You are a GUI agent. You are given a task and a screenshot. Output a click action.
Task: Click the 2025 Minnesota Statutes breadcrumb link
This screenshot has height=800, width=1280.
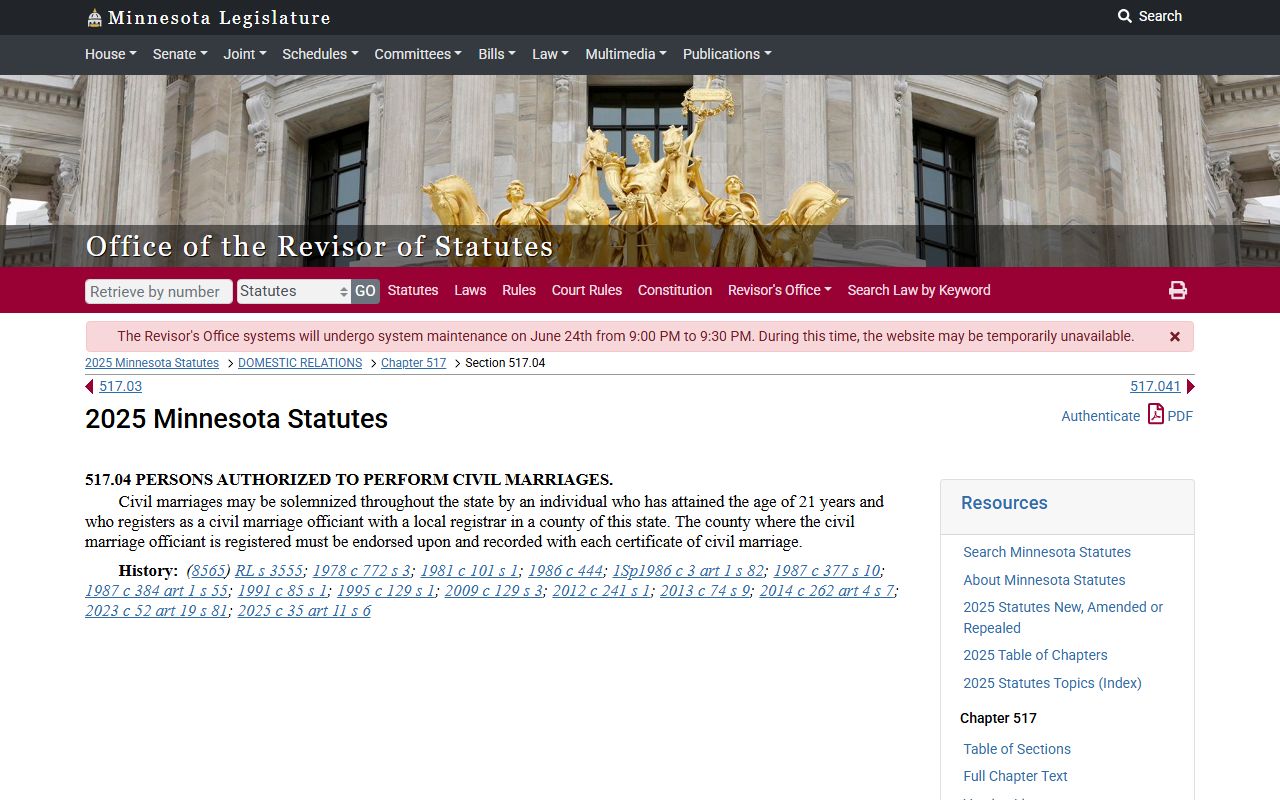coord(152,363)
